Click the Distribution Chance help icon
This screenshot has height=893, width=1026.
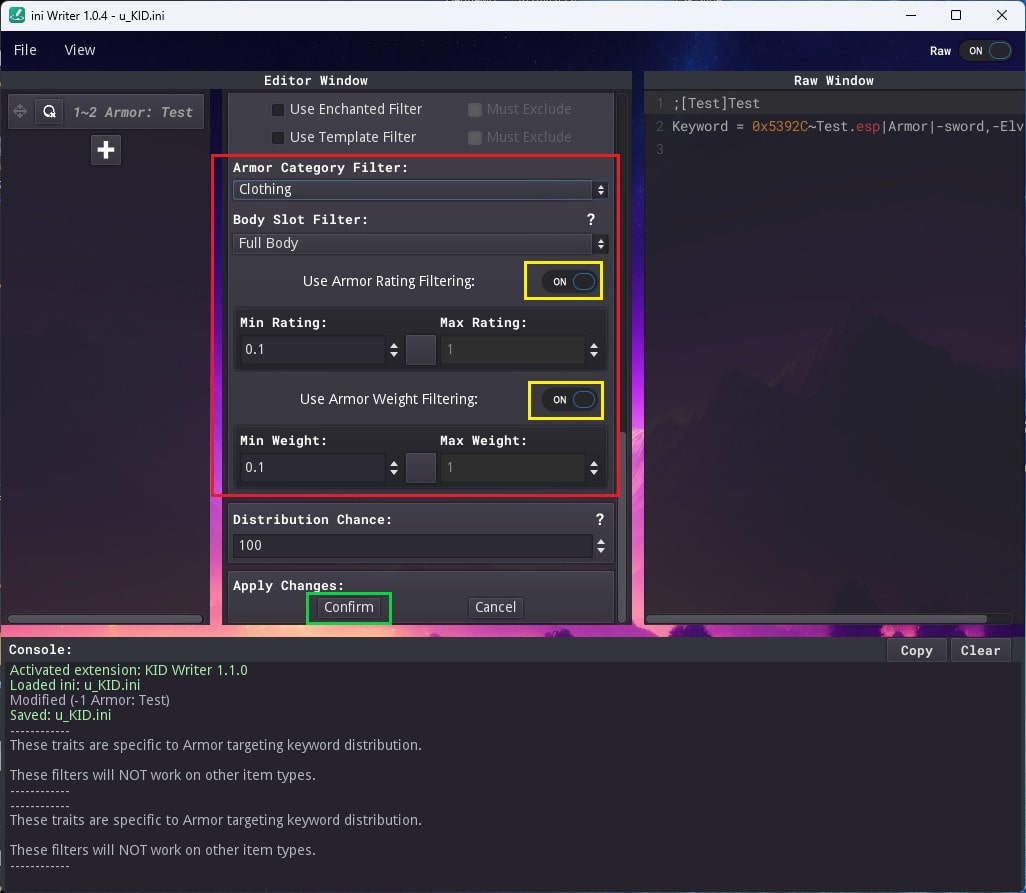(x=599, y=519)
